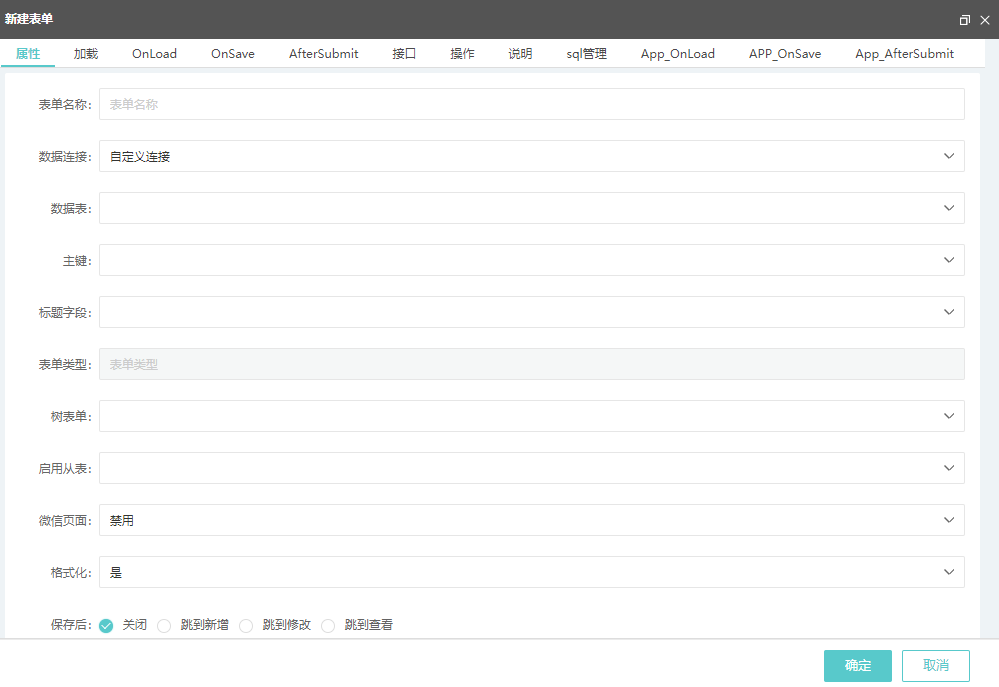Open the App_AfterSubmit tab
The image size is (999, 687).
click(904, 54)
